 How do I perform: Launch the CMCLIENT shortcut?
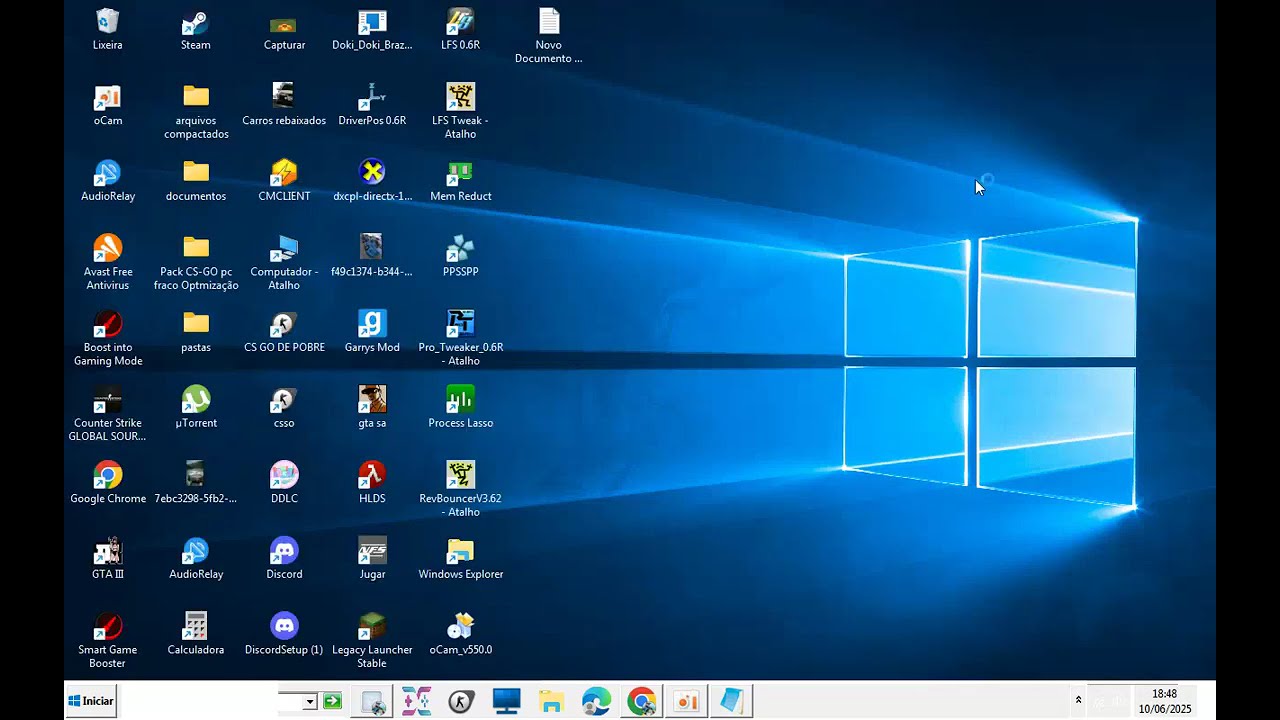tap(284, 181)
